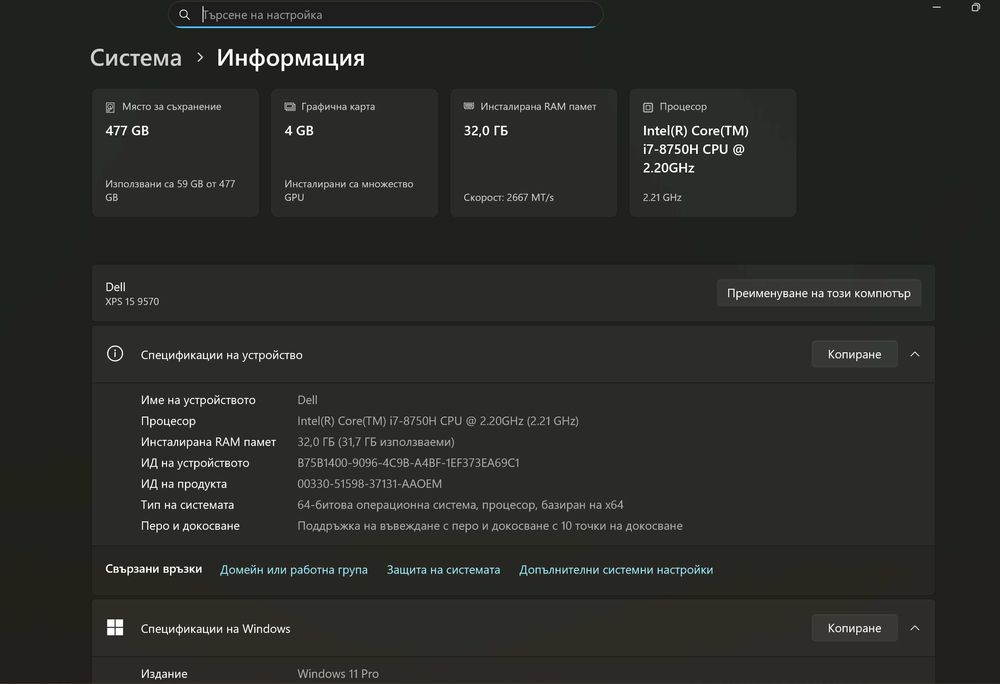1000x684 pixels.
Task: Restore down the Settings window
Action: pos(976,8)
